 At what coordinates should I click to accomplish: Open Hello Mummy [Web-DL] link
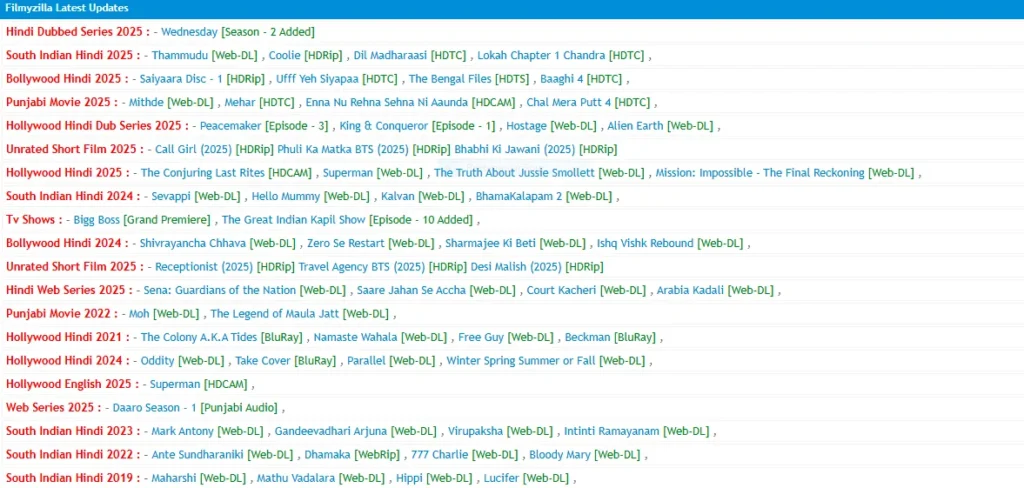click(310, 196)
